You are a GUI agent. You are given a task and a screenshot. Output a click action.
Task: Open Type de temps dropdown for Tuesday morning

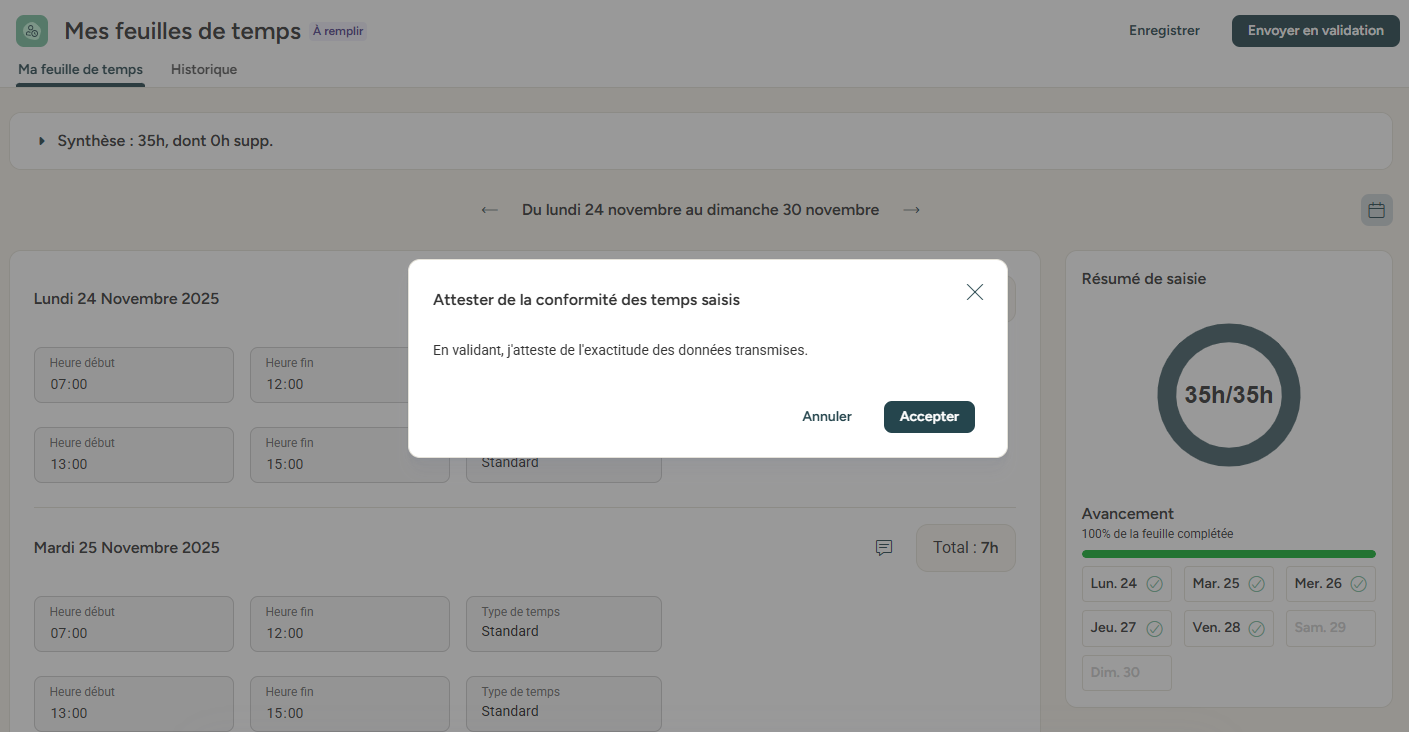[x=563, y=624]
